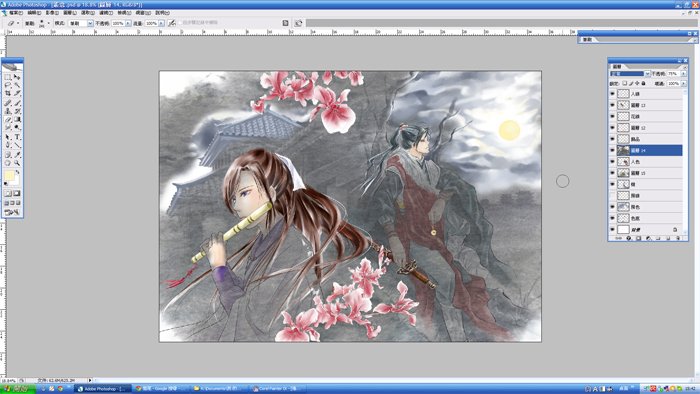Enable the airbrush option in options bar
Viewport: 700px width, 394px height.
coord(172,23)
